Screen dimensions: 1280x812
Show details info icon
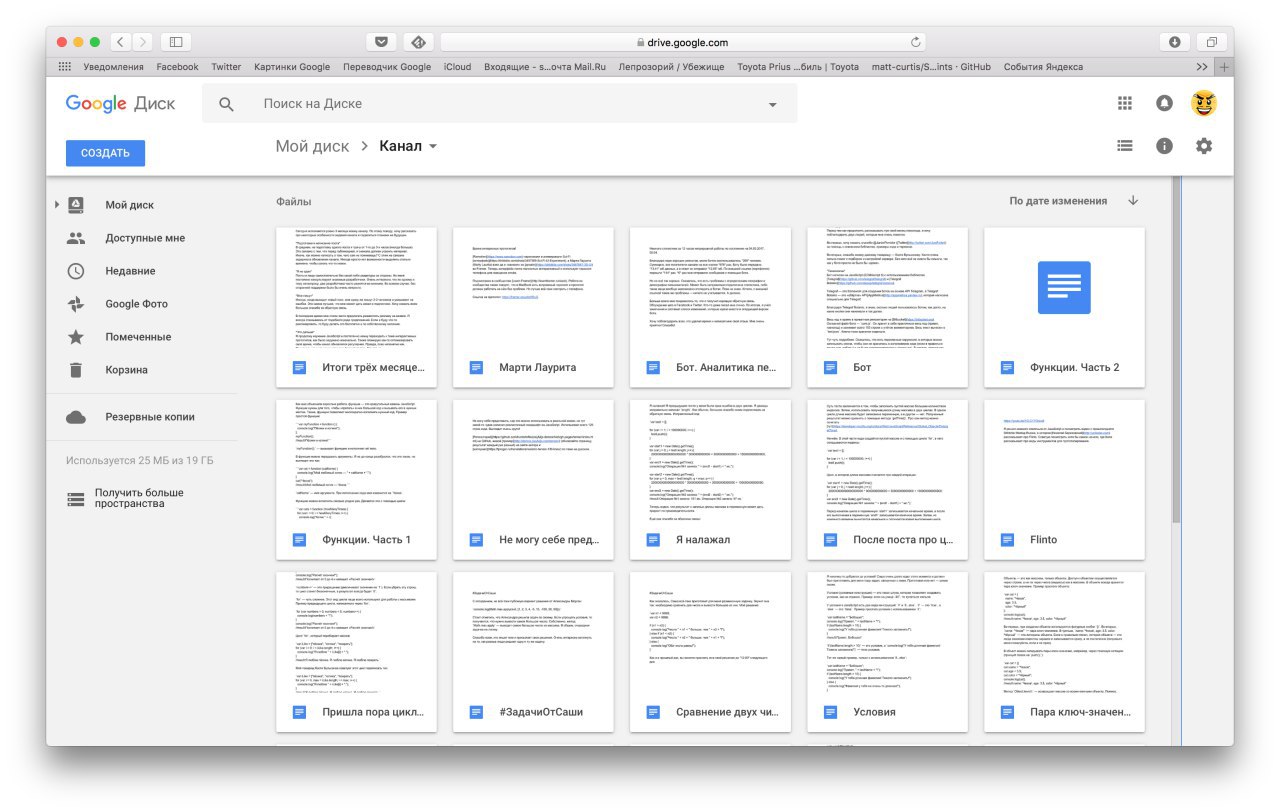pos(1164,146)
